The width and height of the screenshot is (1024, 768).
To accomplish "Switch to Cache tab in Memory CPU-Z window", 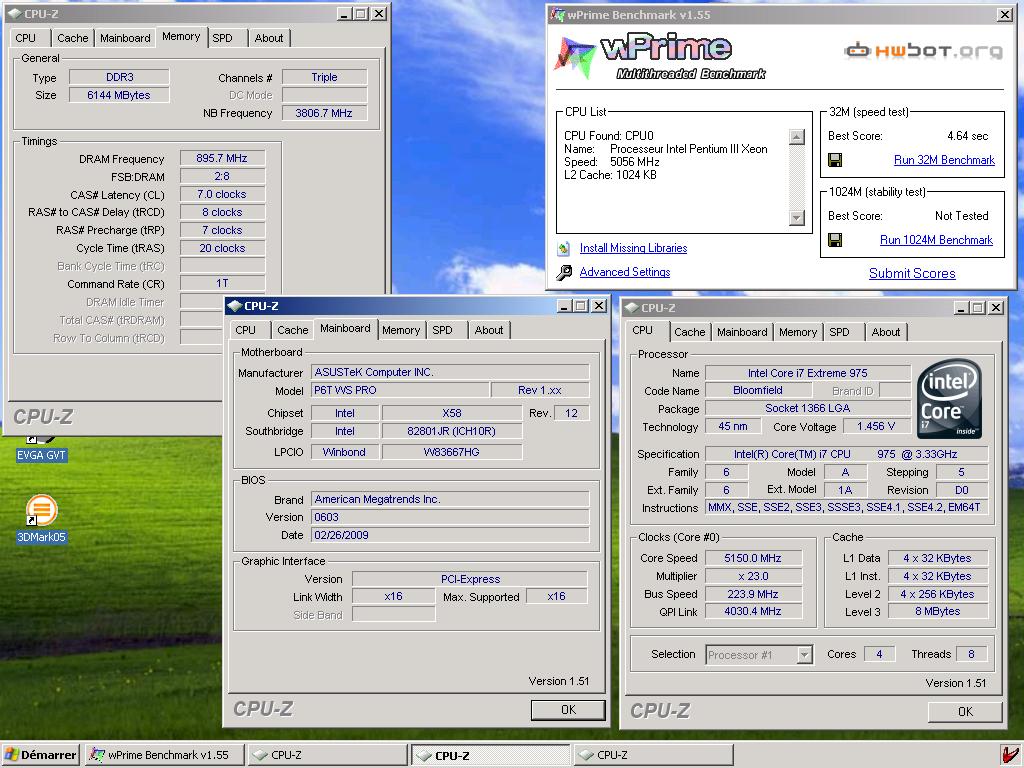I will click(72, 38).
